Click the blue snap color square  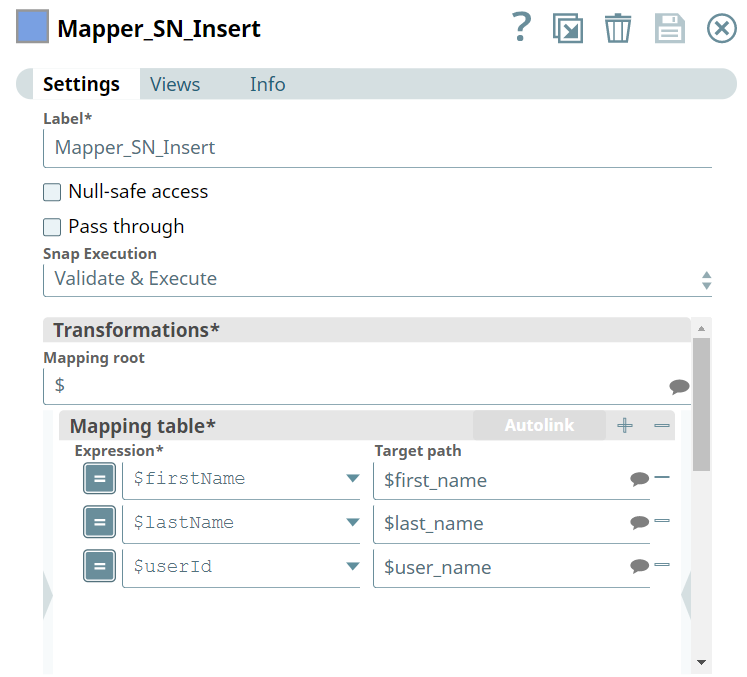click(32, 27)
